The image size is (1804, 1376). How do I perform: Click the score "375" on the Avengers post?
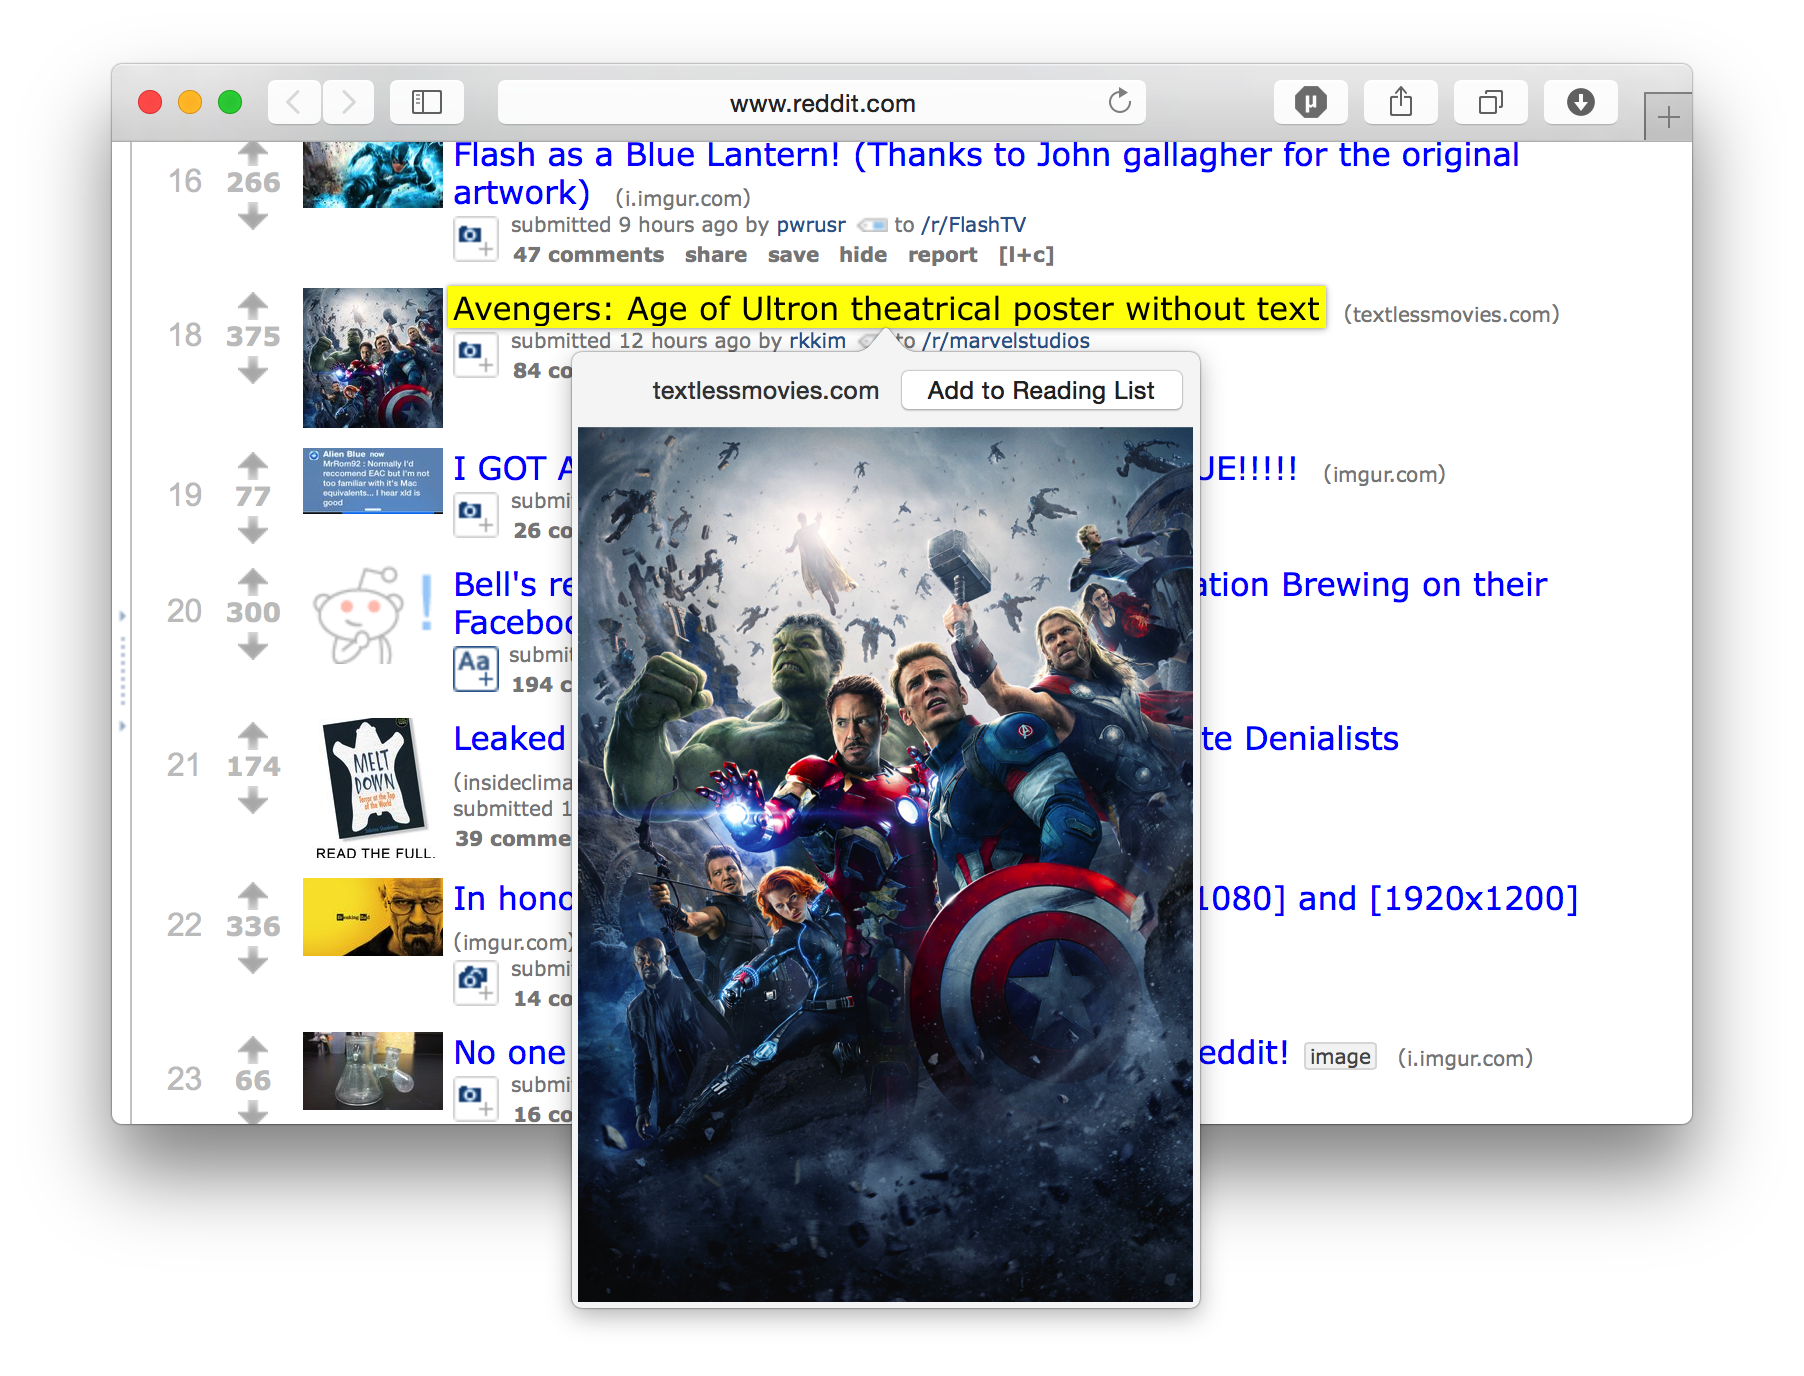point(253,336)
